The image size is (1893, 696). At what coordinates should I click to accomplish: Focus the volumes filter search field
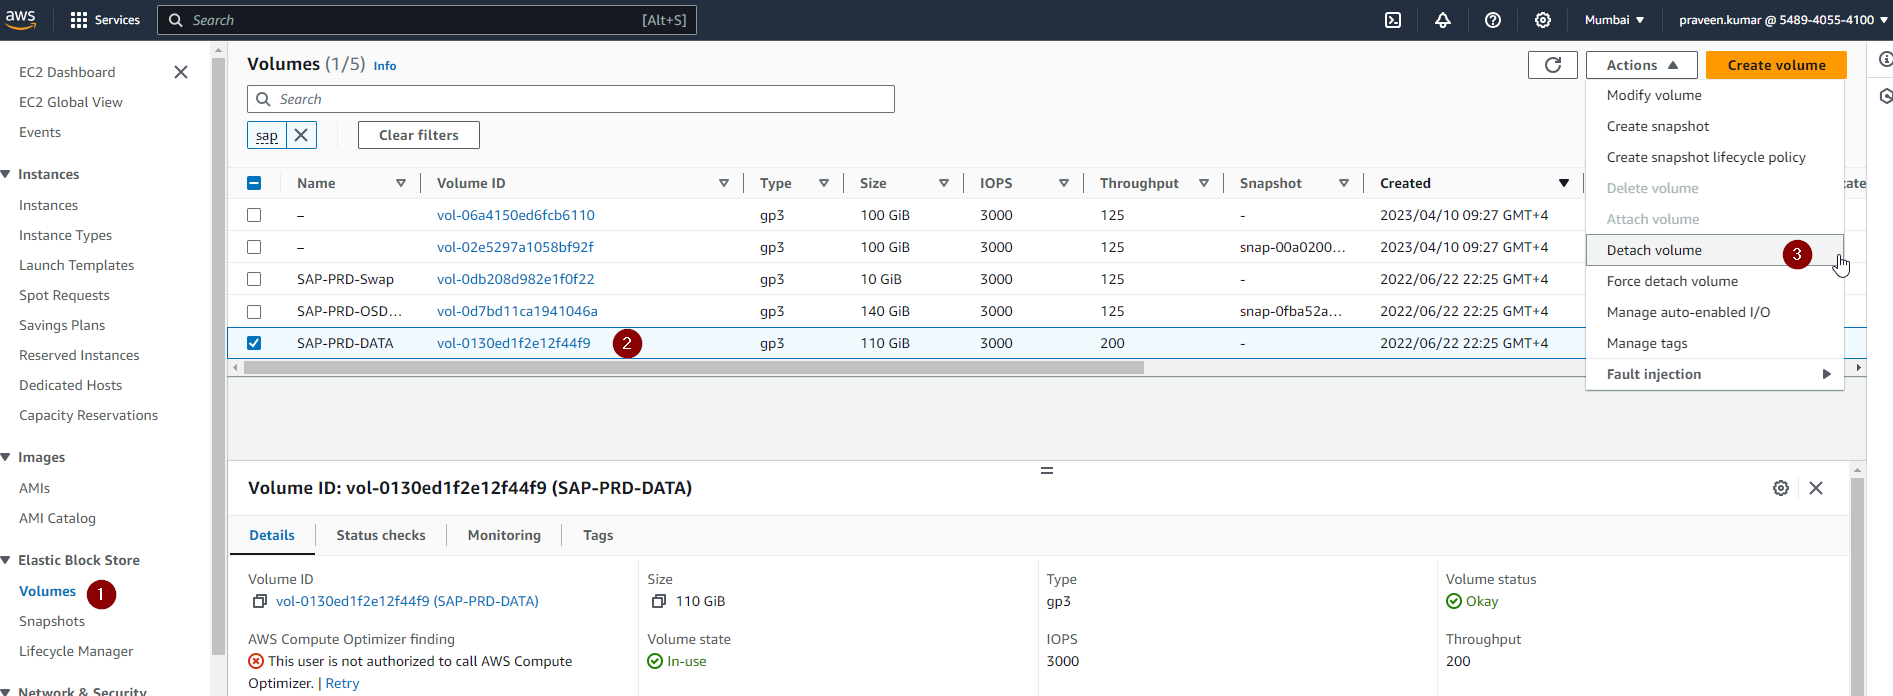pos(571,99)
